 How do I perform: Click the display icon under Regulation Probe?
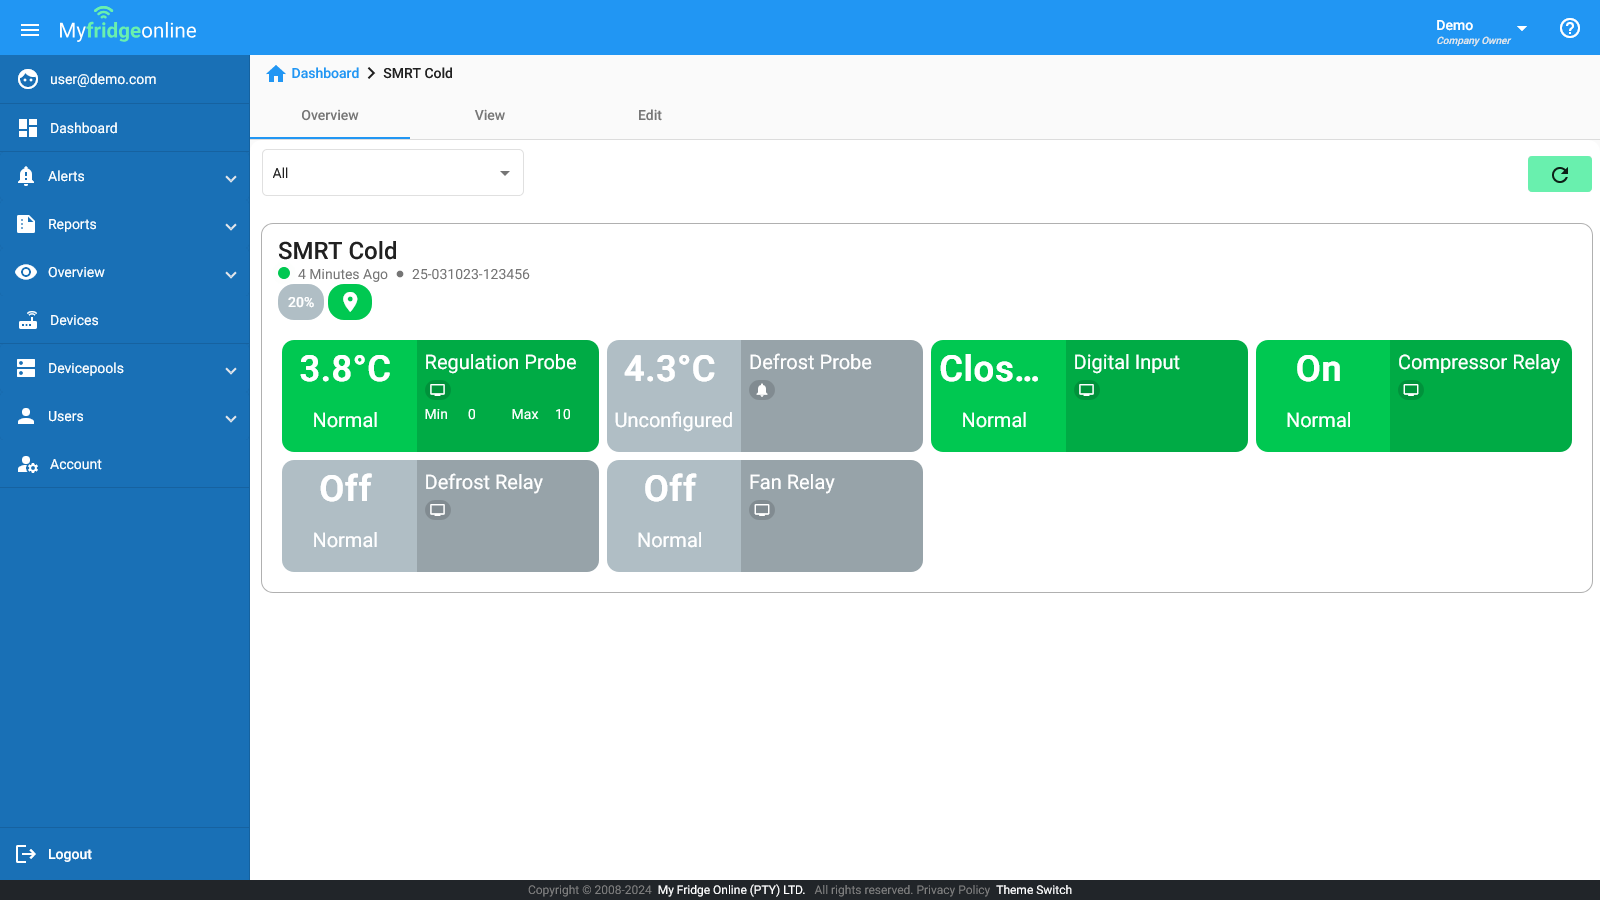(437, 390)
